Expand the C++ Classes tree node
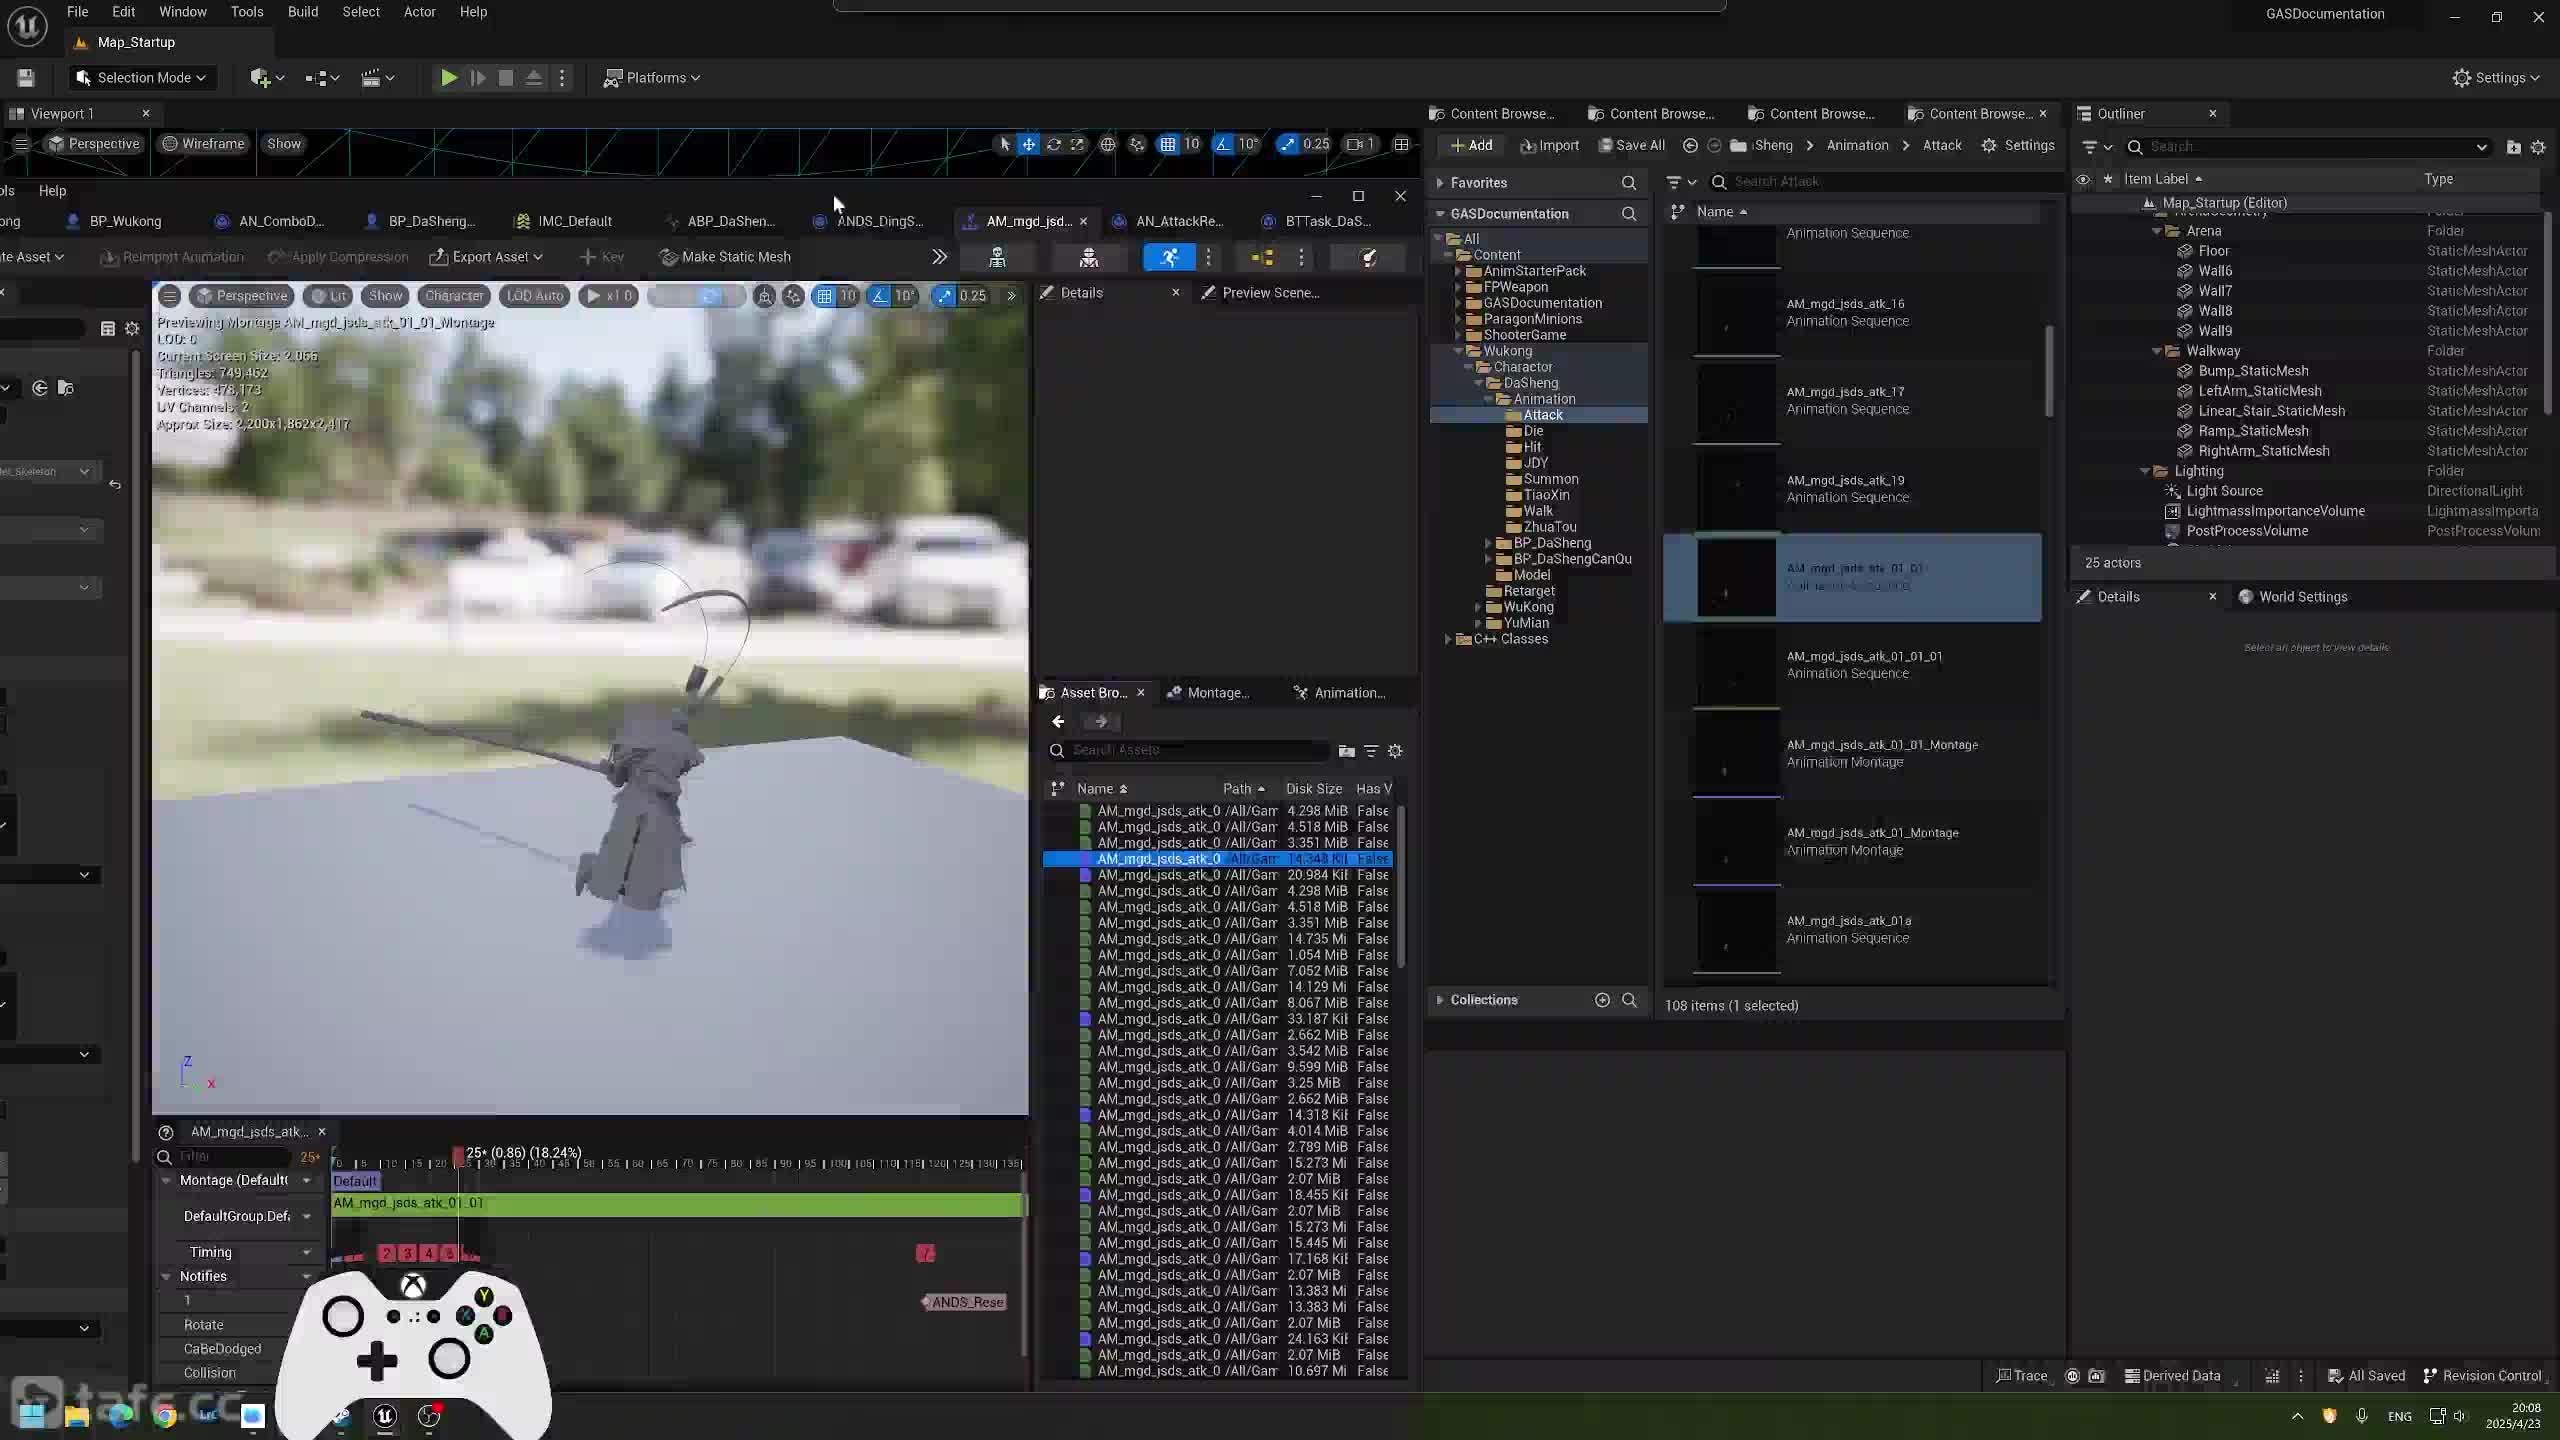This screenshot has height=1440, width=2560. [x=1448, y=639]
